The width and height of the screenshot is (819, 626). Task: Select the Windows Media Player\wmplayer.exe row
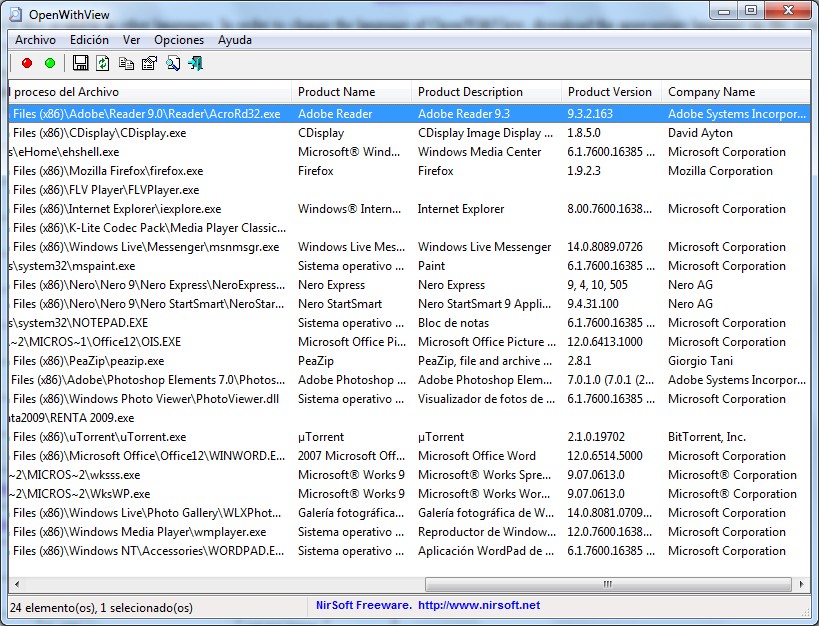tap(409, 531)
